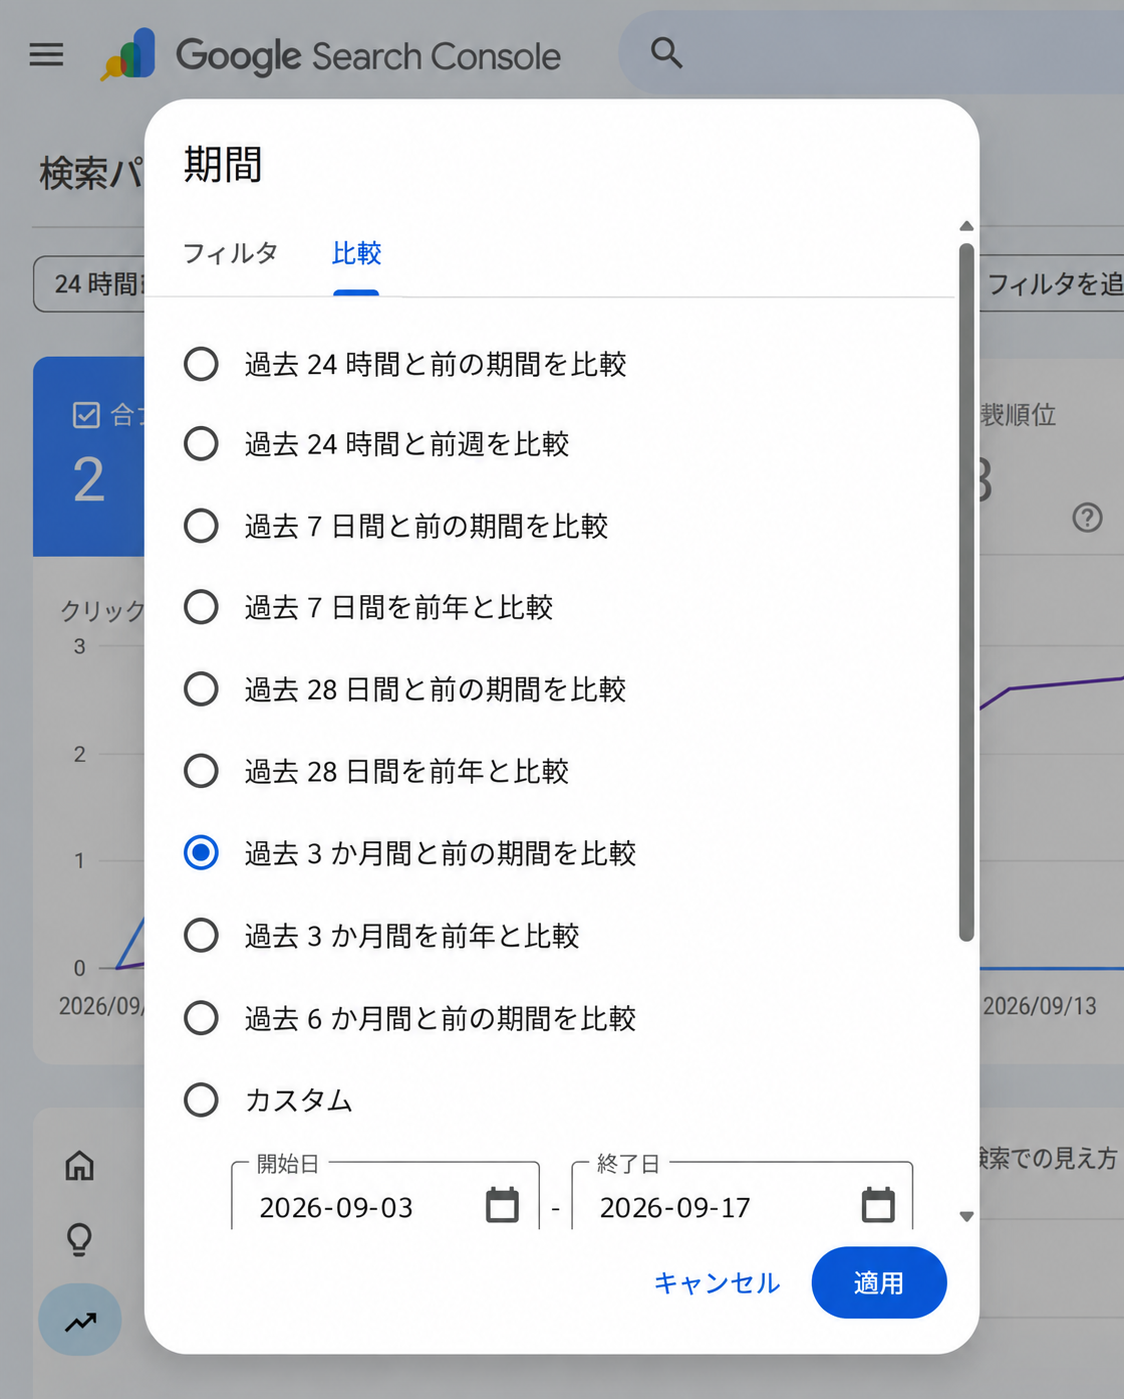Switch to the フィルタ tab
1124x1399 pixels.
(230, 253)
